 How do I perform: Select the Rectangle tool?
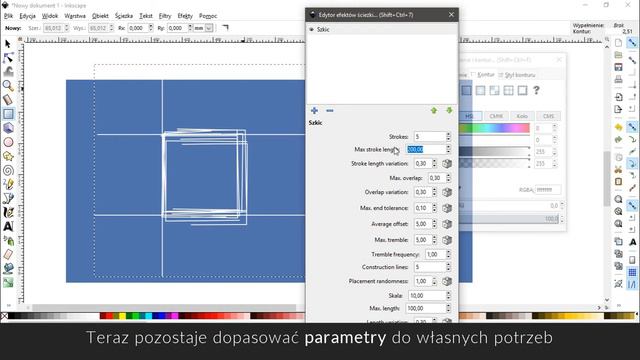click(8, 114)
